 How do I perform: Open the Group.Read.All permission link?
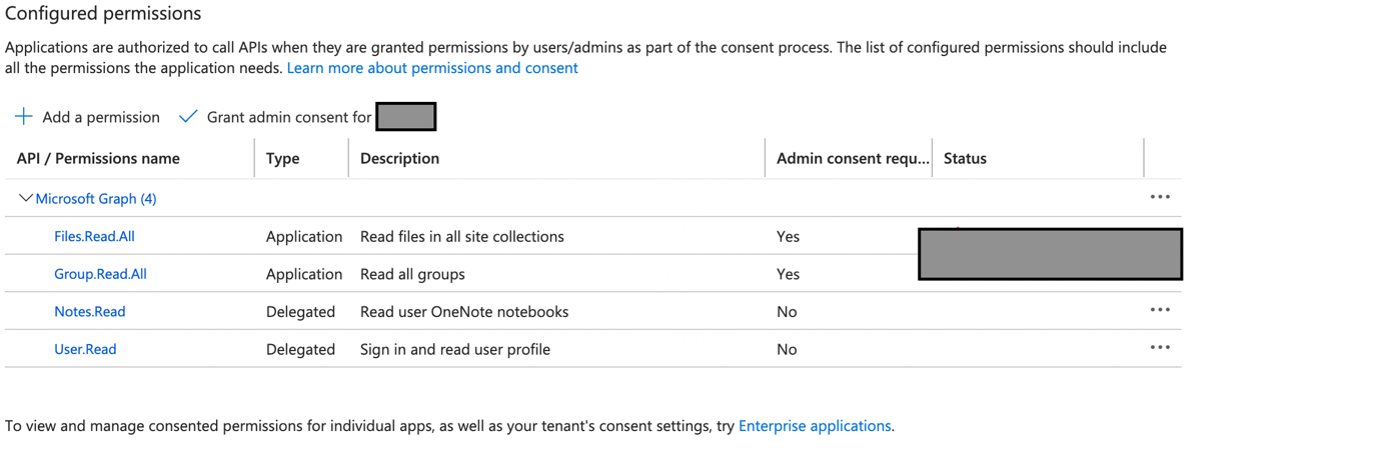pyautogui.click(x=100, y=274)
